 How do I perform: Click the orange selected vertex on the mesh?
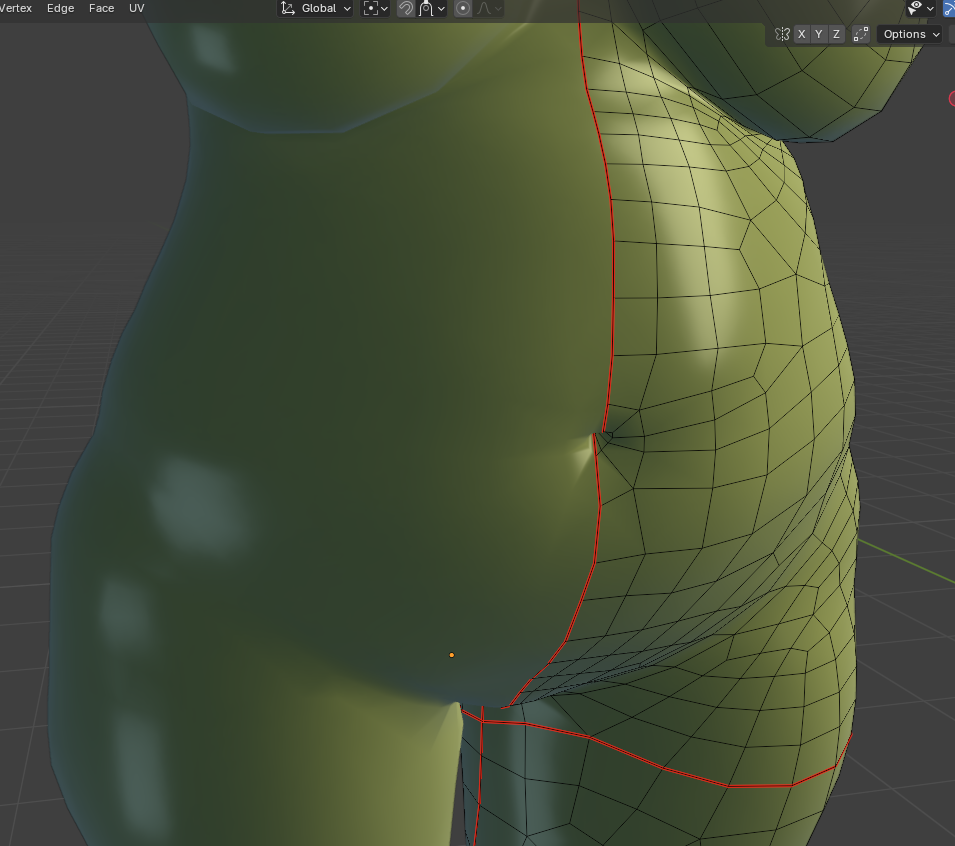(x=451, y=655)
